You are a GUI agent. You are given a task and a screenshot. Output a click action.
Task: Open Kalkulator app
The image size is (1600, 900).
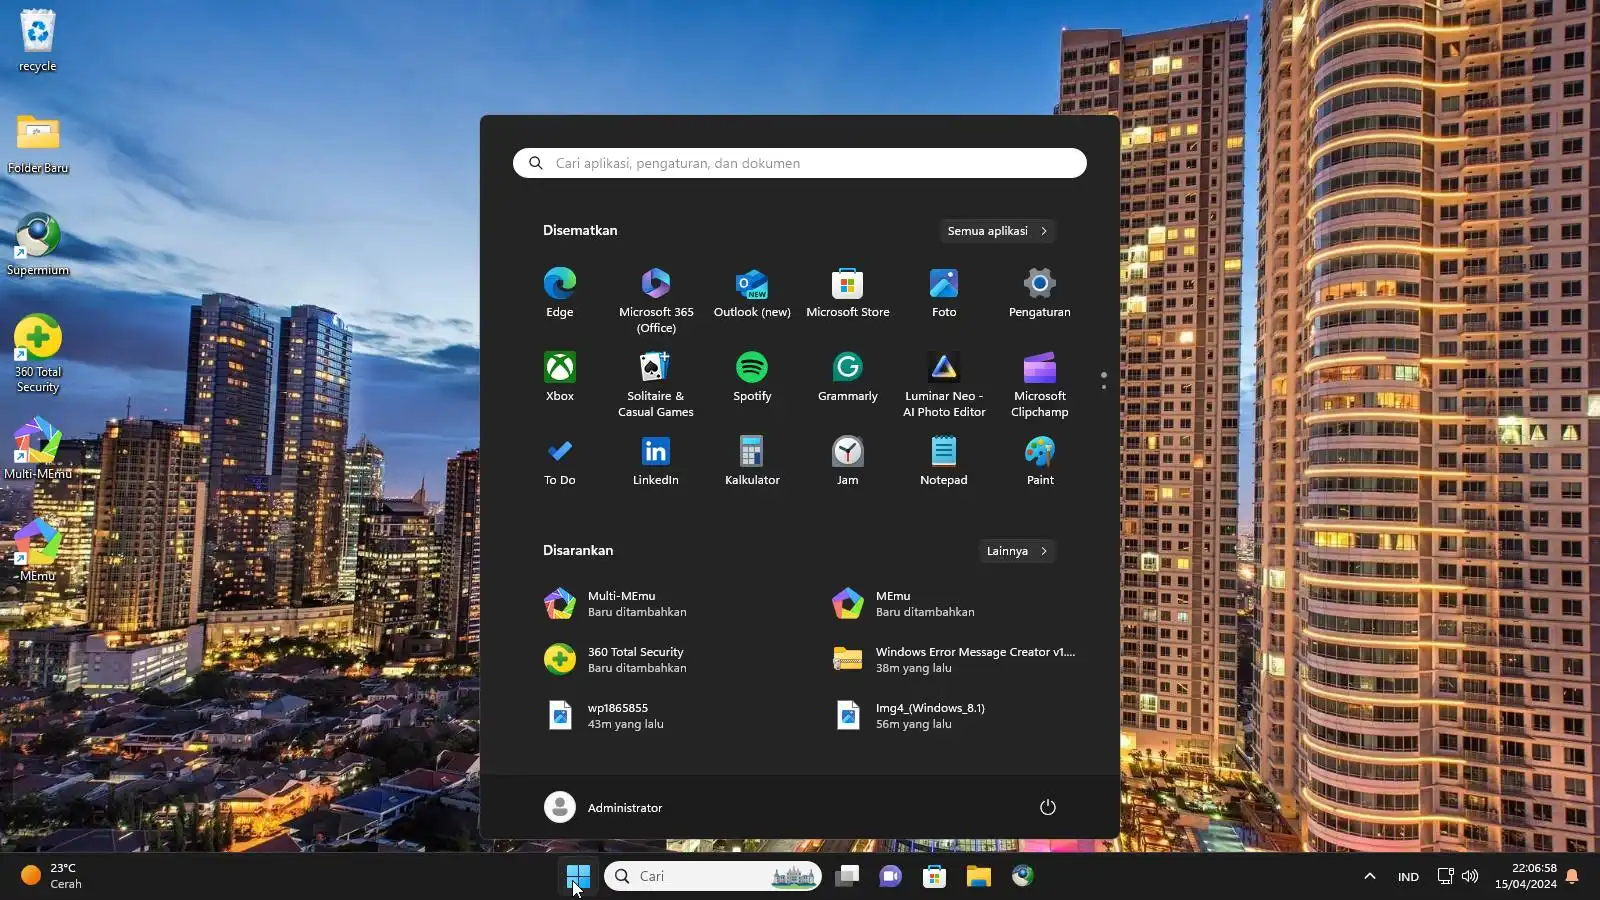[752, 461]
